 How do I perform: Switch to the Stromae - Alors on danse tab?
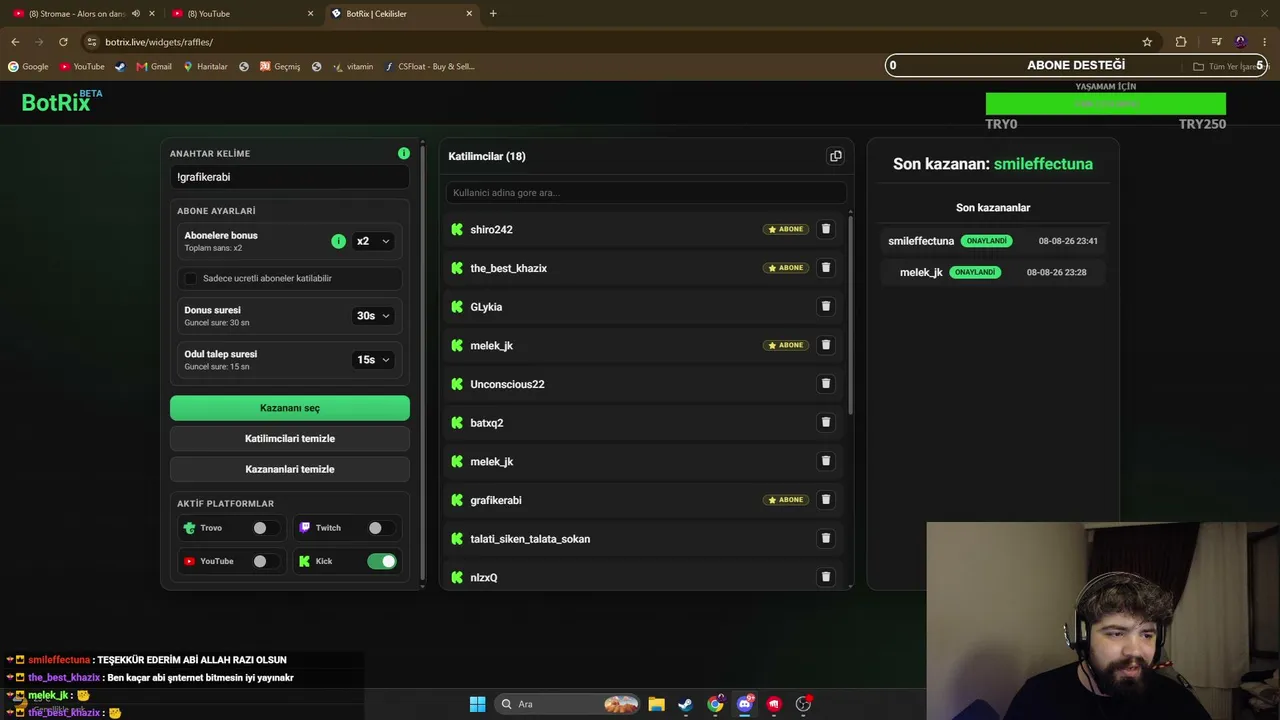[x=80, y=14]
